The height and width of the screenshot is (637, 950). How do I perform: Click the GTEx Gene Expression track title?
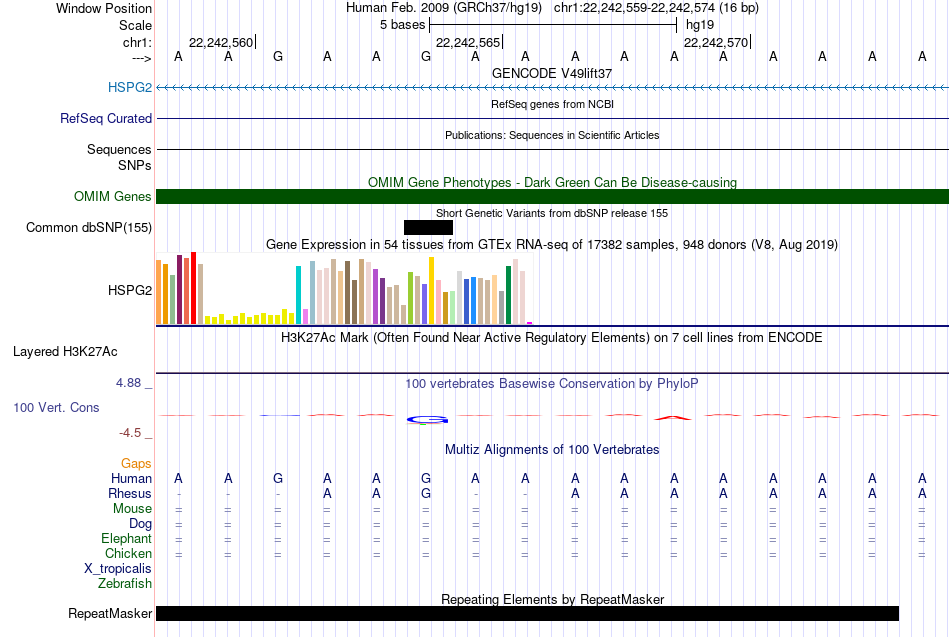552,245
